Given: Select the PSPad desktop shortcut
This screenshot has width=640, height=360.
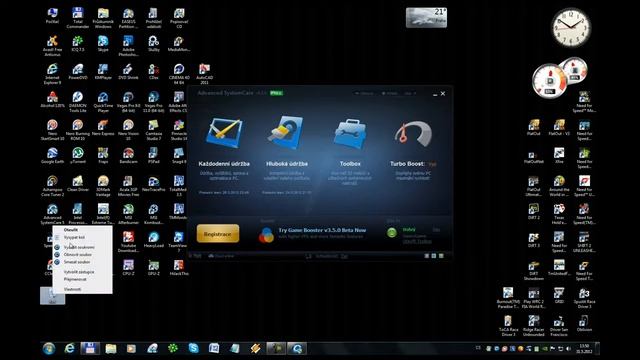Looking at the screenshot, I should (x=153, y=156).
